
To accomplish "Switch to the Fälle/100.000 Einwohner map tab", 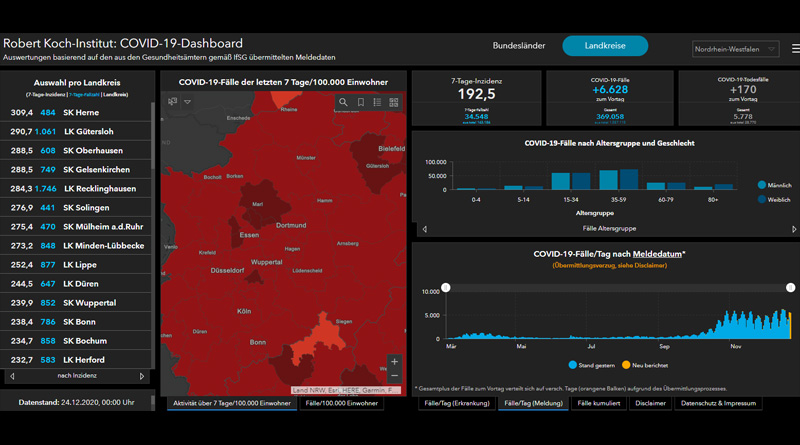I will (x=342, y=403).
